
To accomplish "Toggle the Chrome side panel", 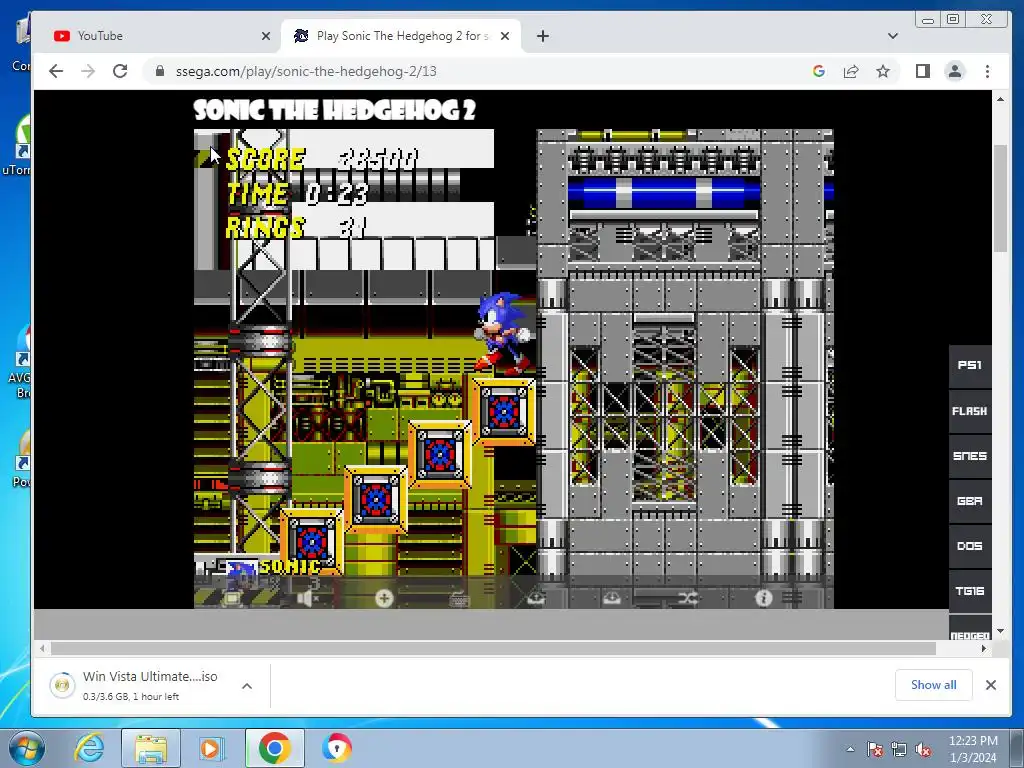I will 923,71.
